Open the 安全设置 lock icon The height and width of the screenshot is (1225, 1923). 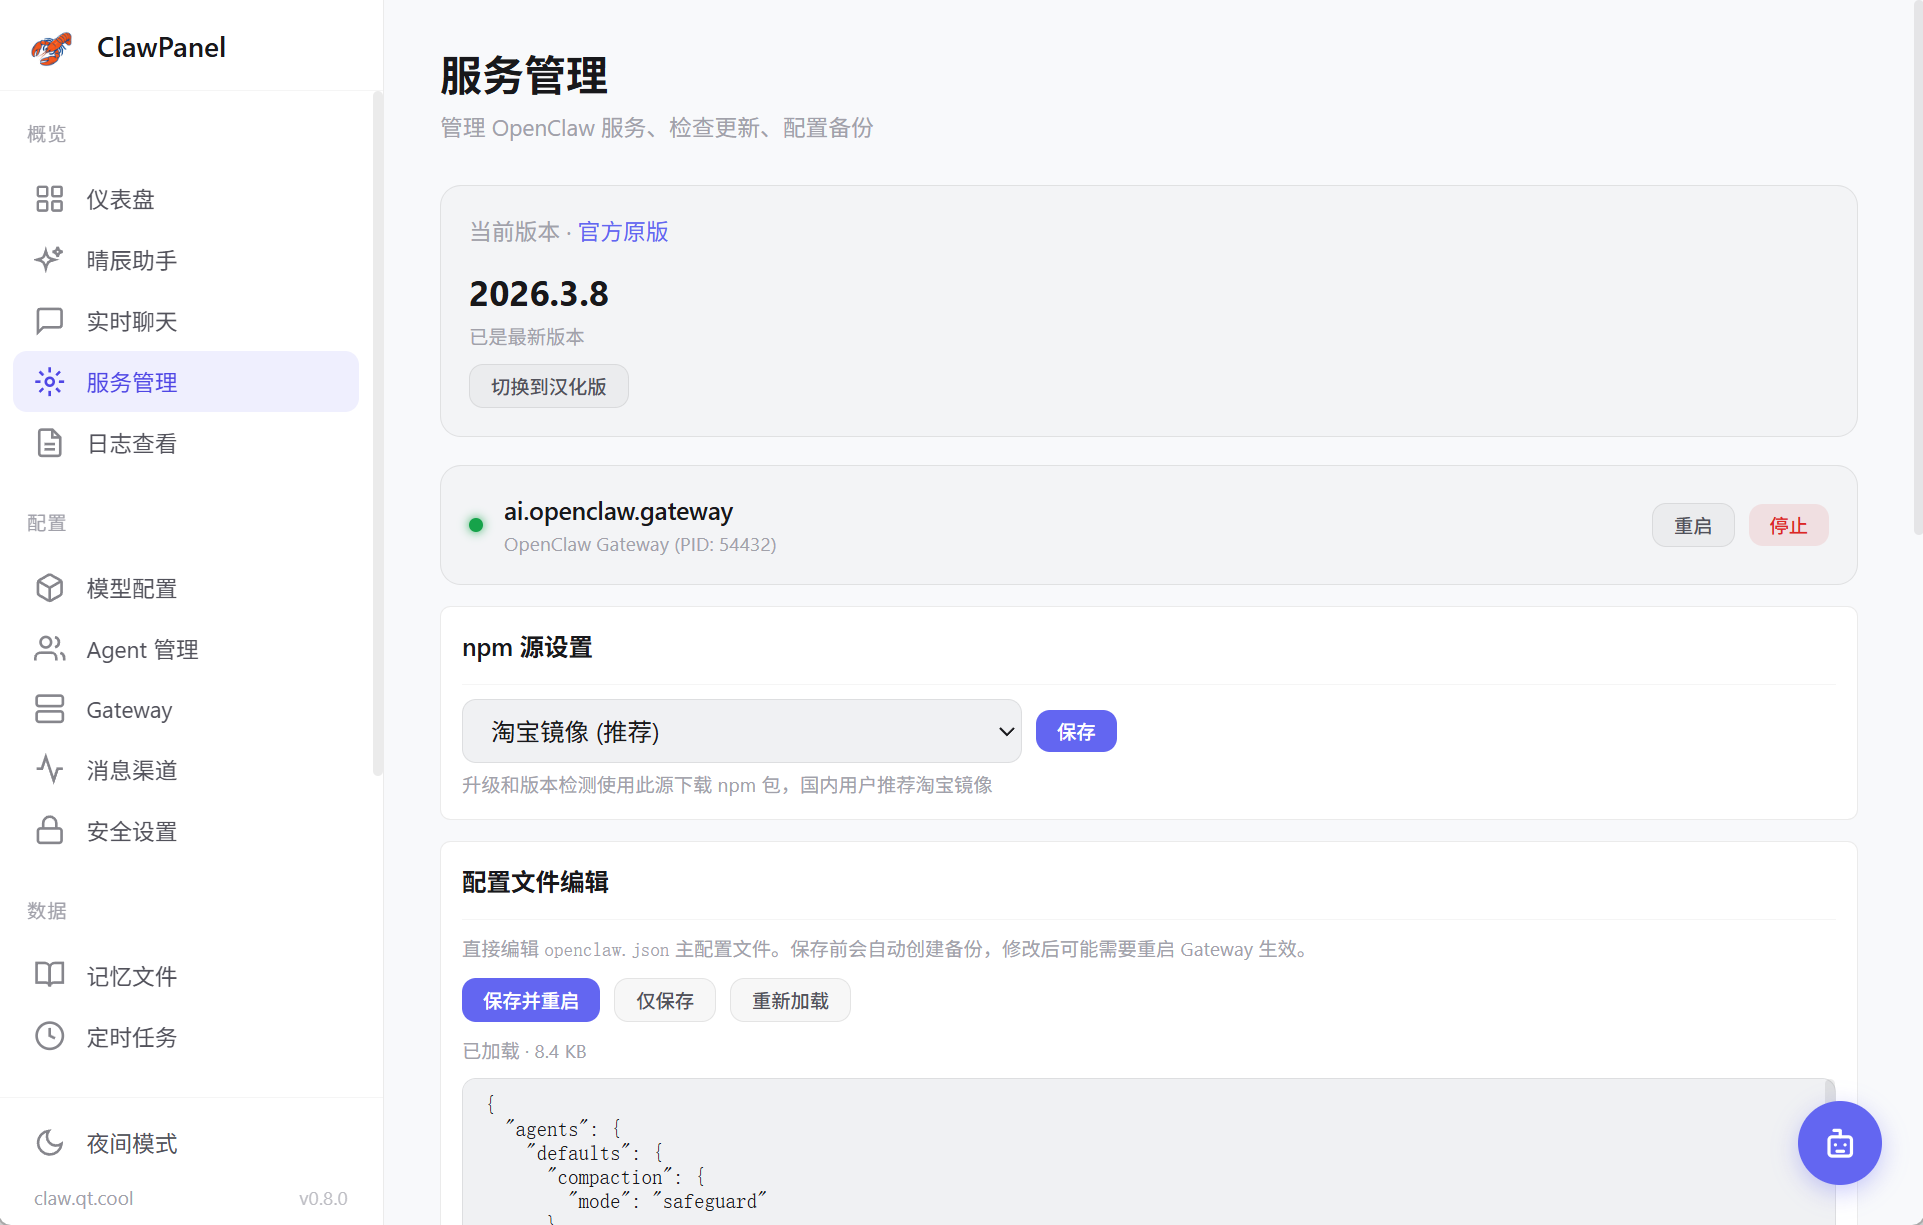click(50, 830)
